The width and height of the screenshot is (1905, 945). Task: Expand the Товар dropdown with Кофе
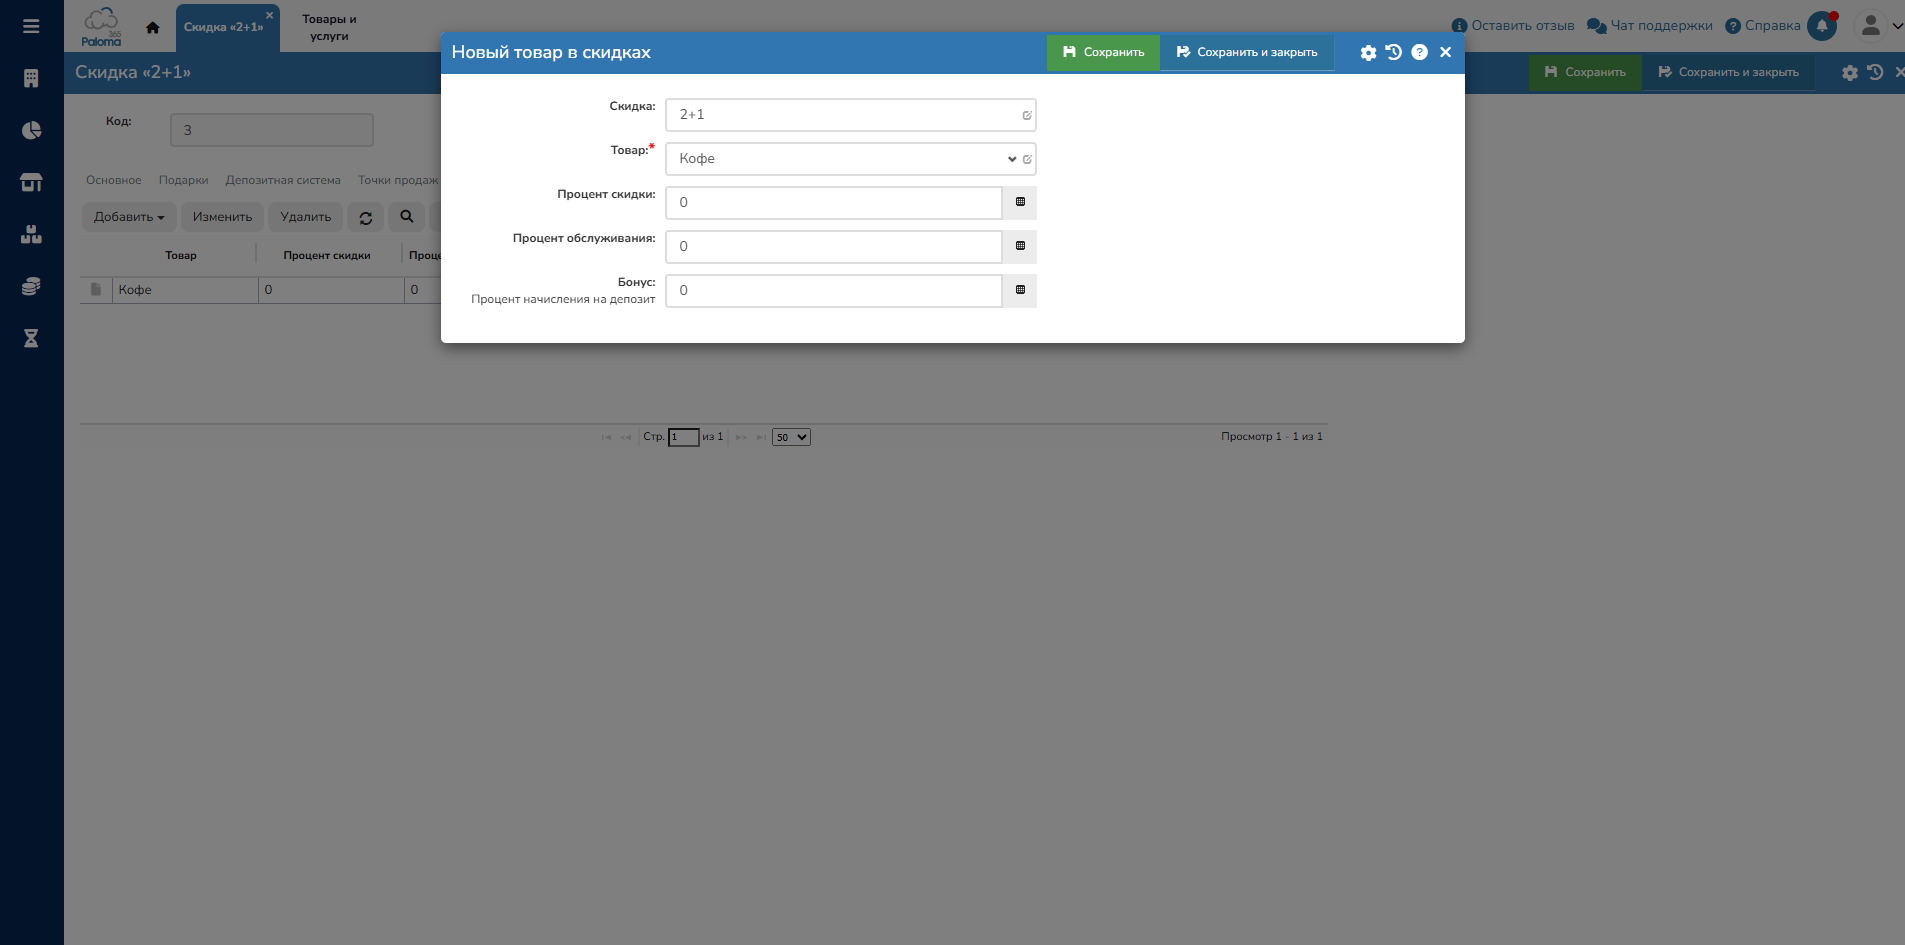coord(1011,159)
